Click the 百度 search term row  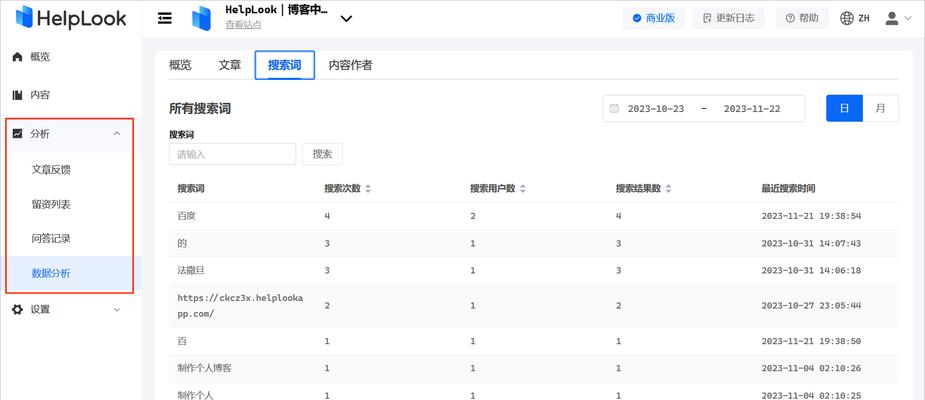534,216
